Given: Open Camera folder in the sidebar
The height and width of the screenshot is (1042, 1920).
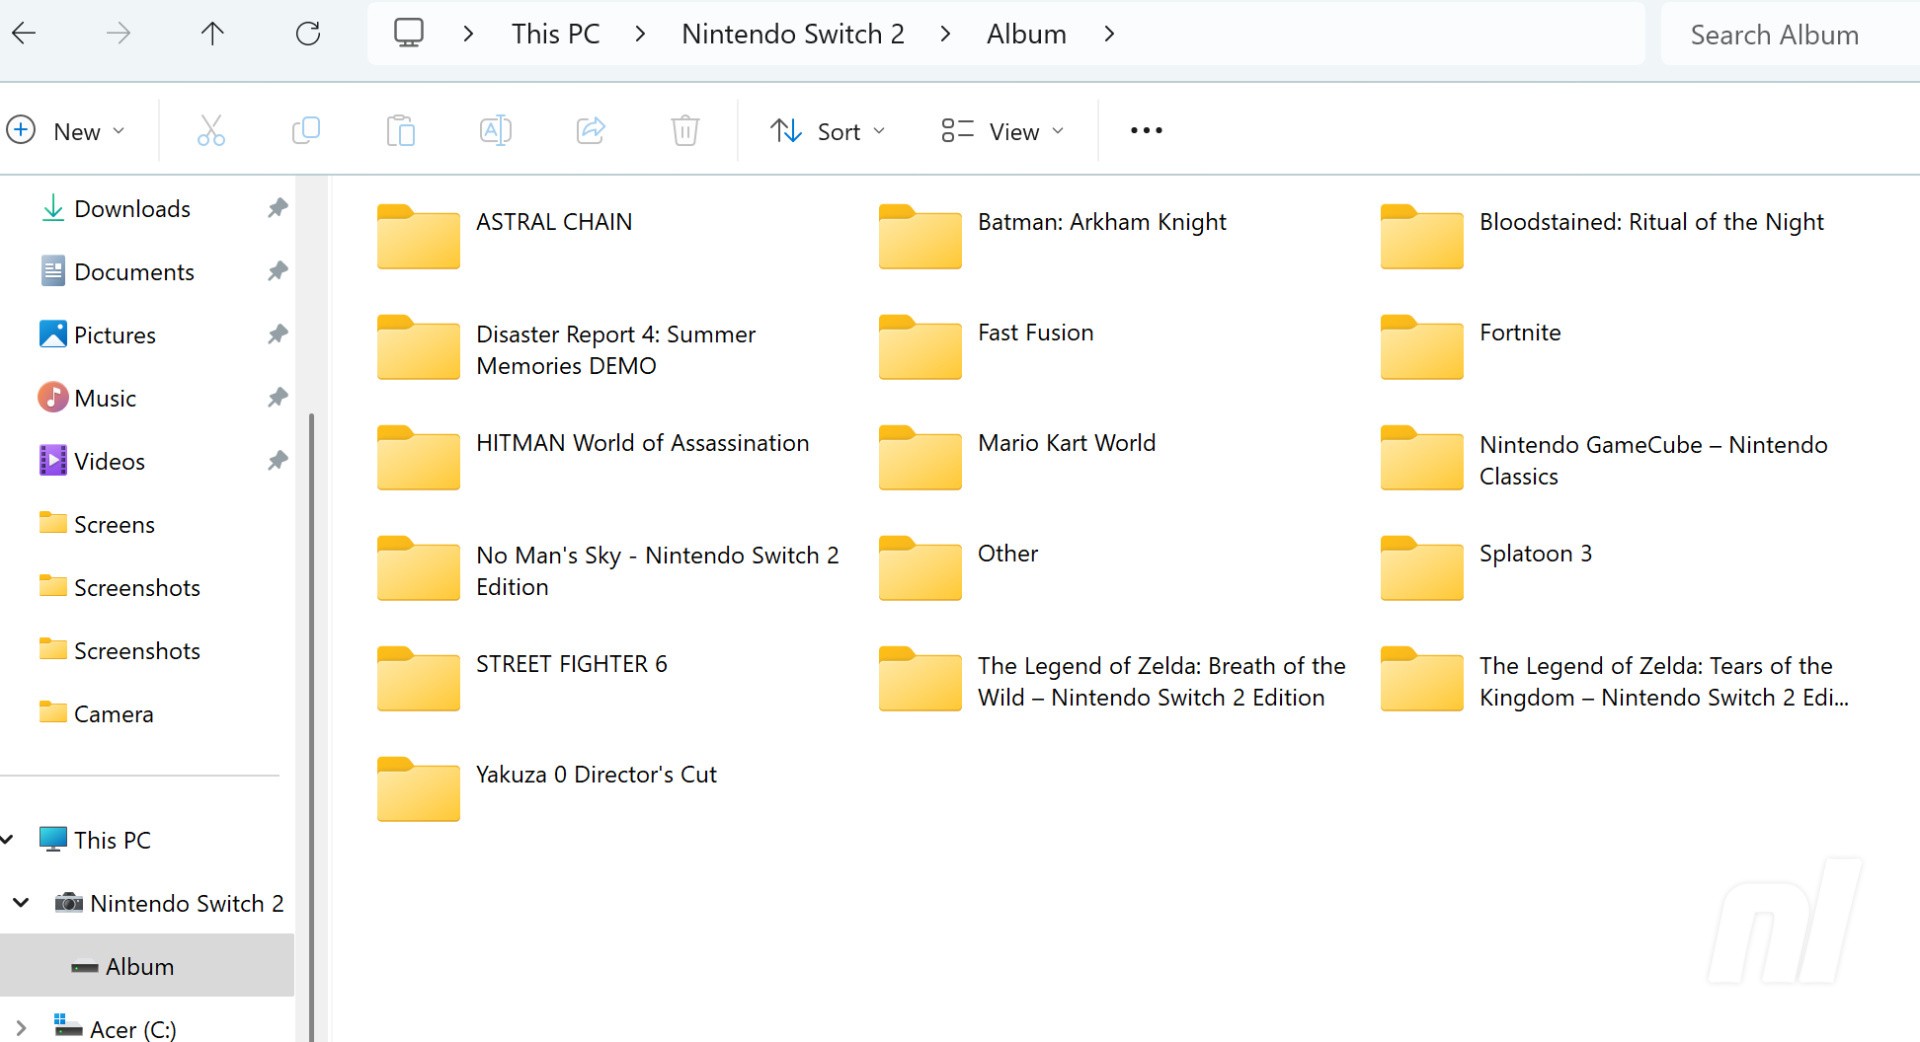Looking at the screenshot, I should pos(113,713).
